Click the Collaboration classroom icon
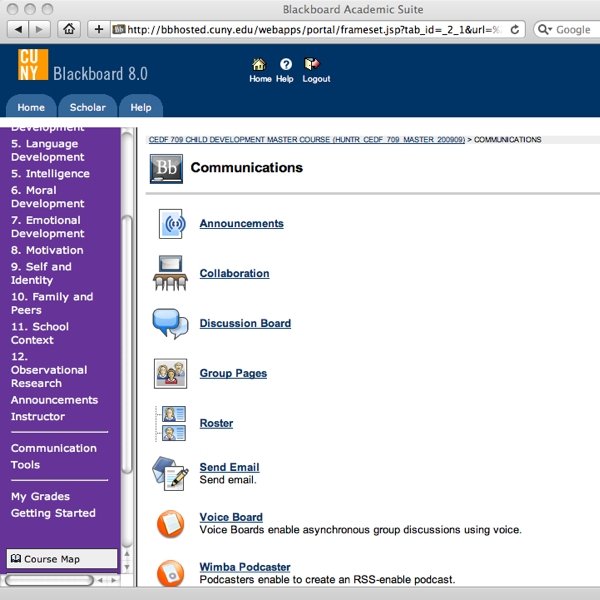 [x=170, y=273]
